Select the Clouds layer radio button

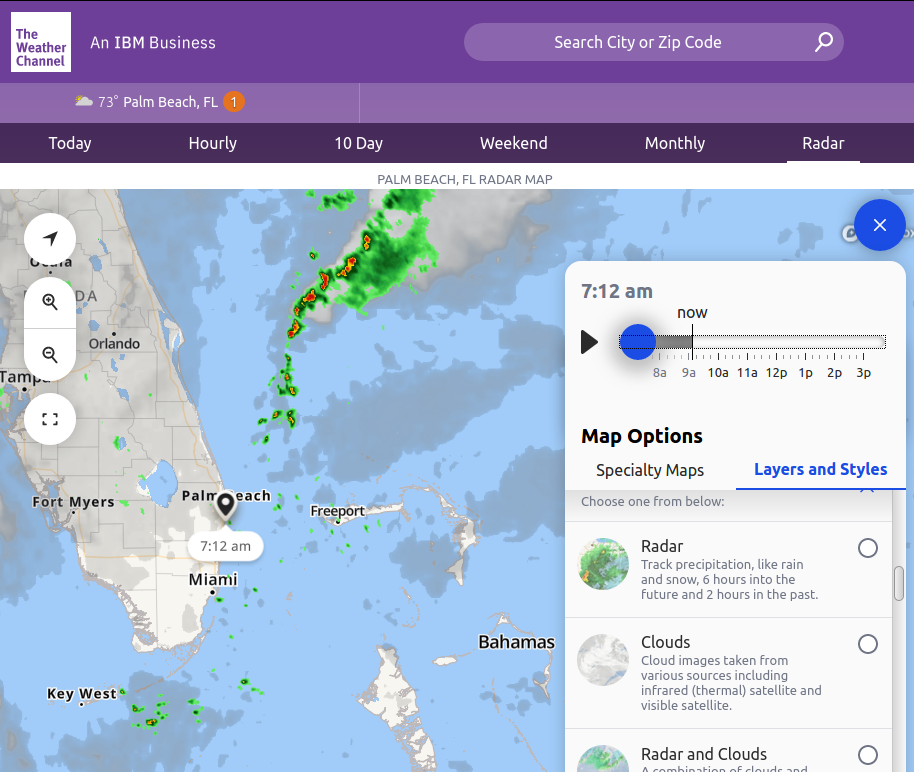[x=867, y=644]
